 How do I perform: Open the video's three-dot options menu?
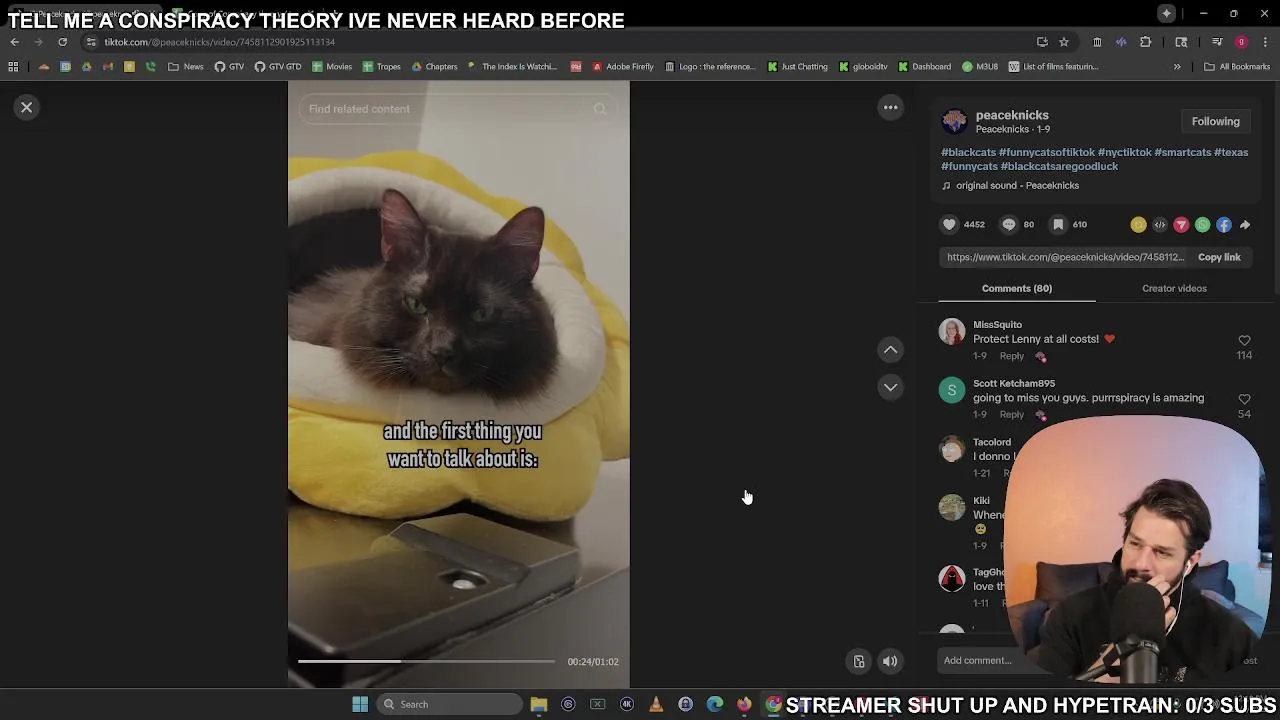[890, 107]
